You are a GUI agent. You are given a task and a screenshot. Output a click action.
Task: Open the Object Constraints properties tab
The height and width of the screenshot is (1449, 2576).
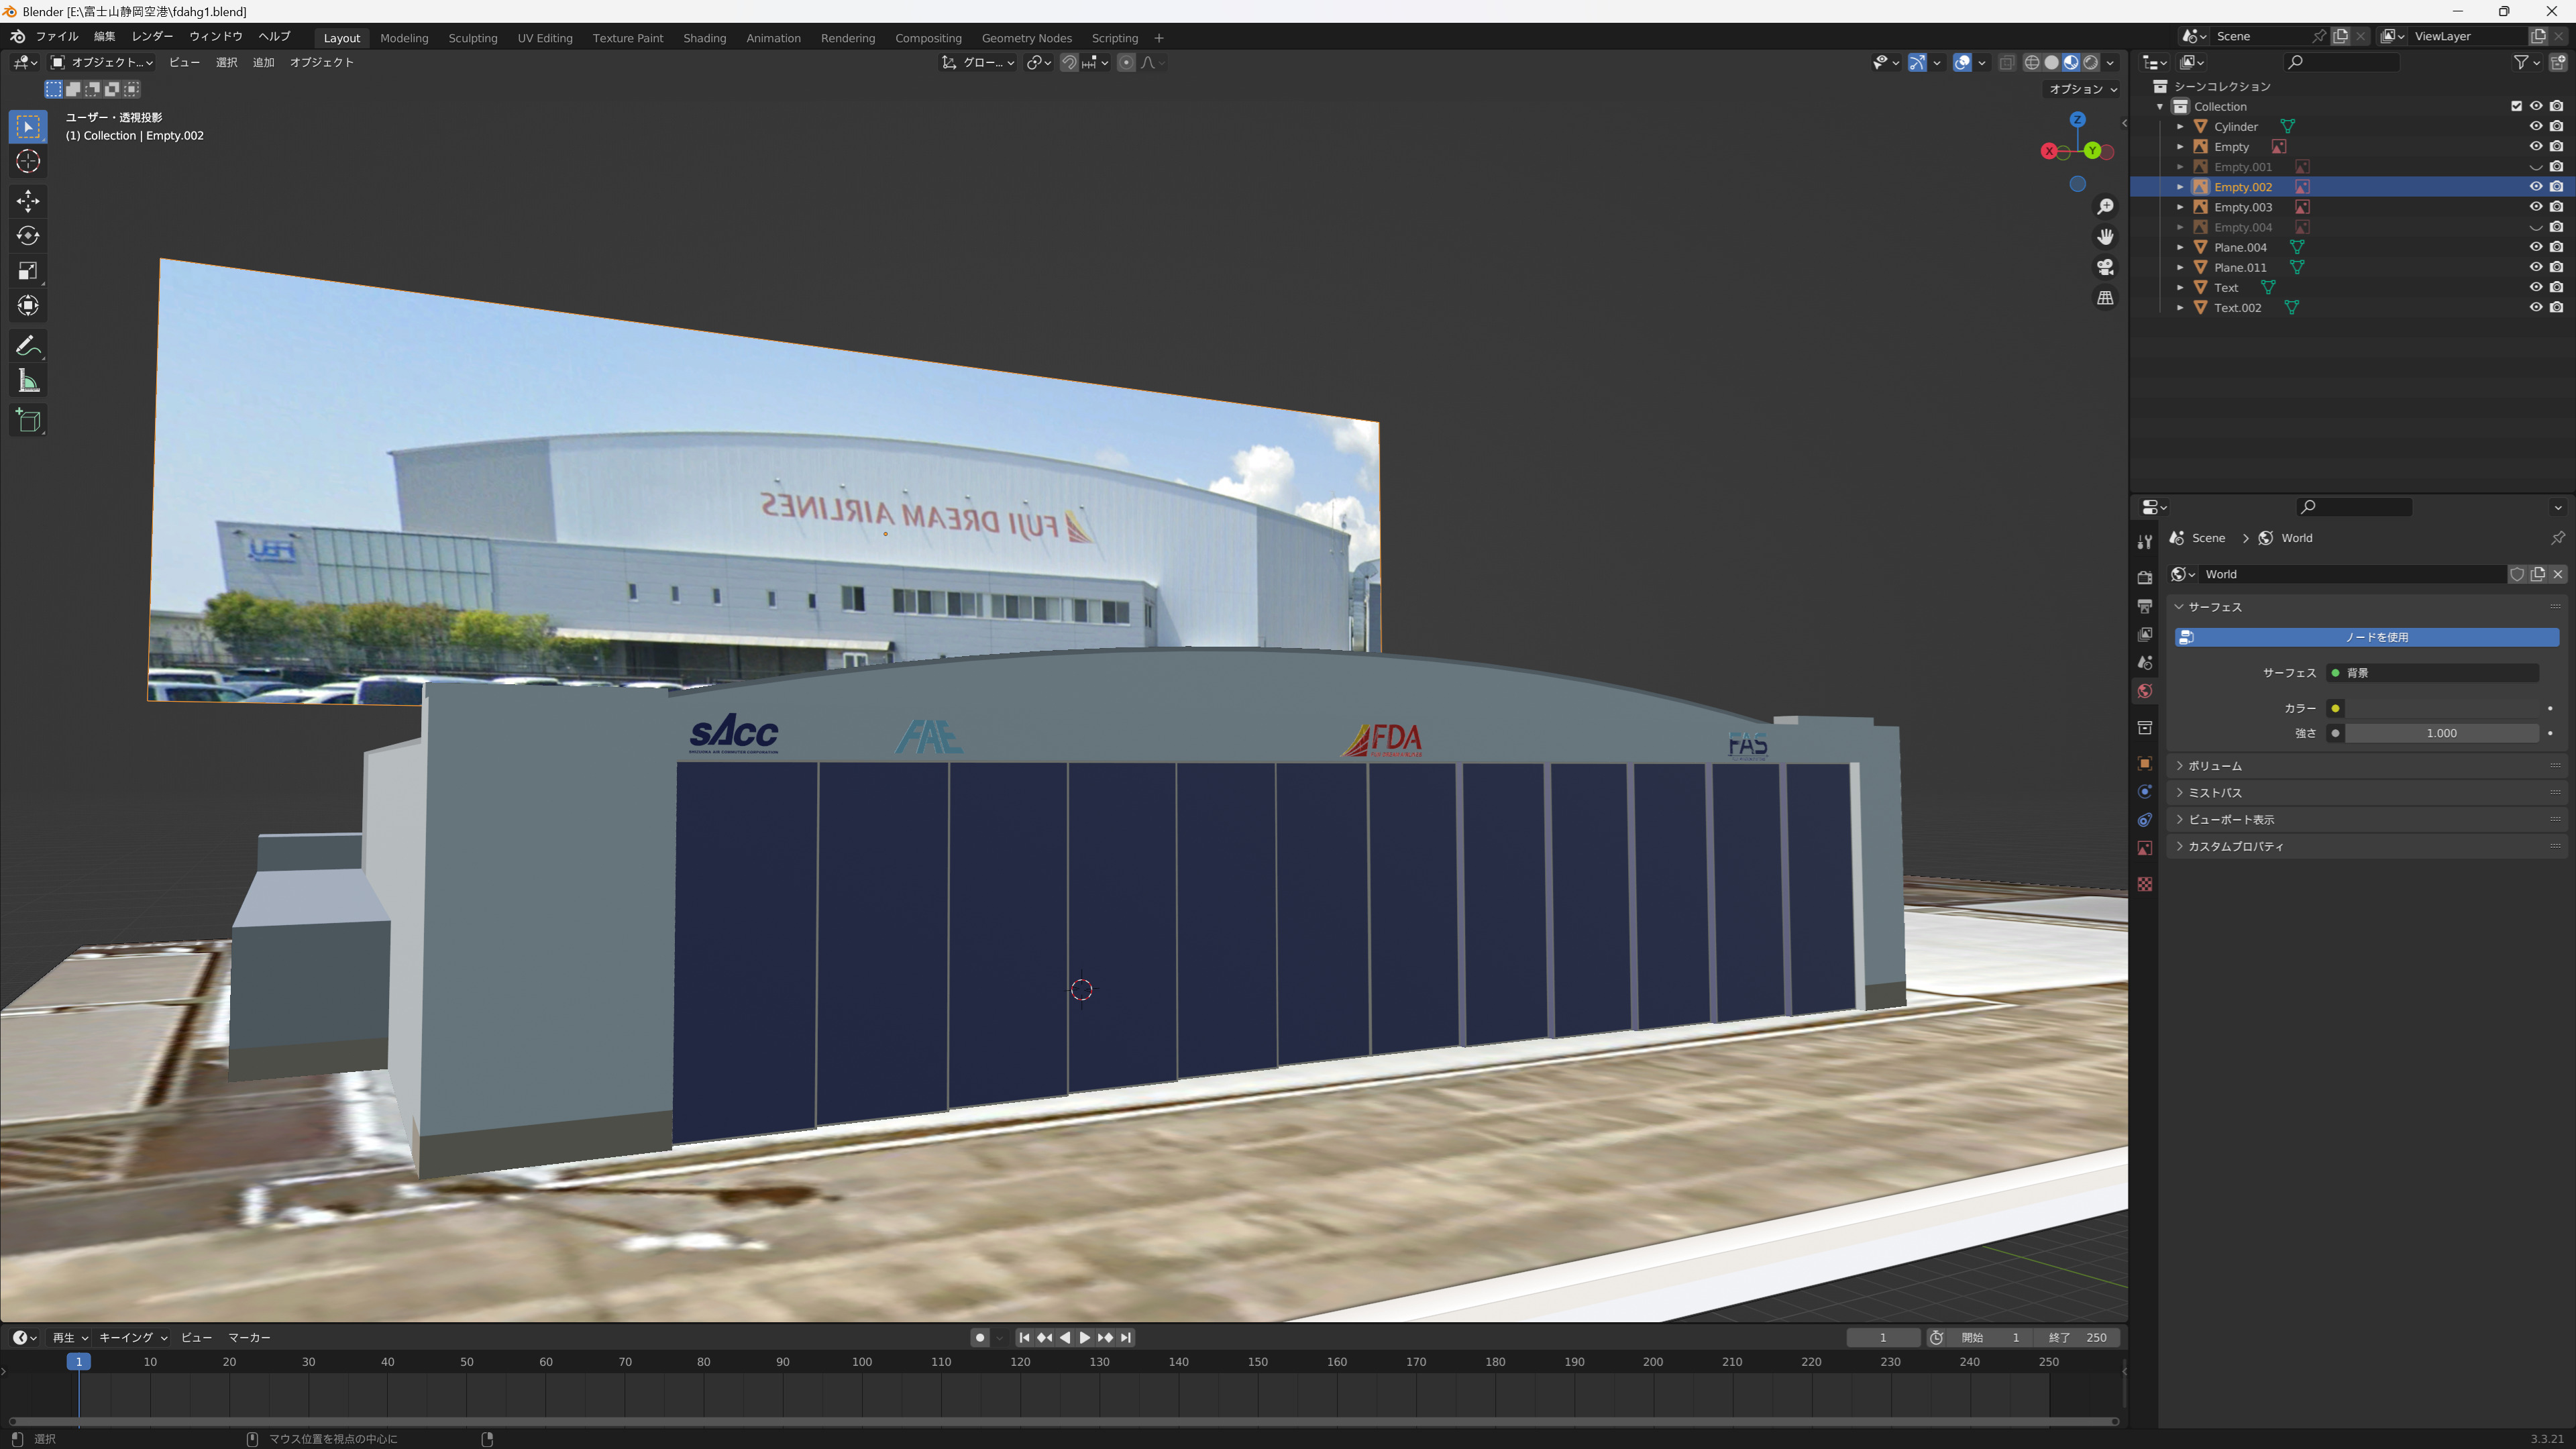point(2144,820)
